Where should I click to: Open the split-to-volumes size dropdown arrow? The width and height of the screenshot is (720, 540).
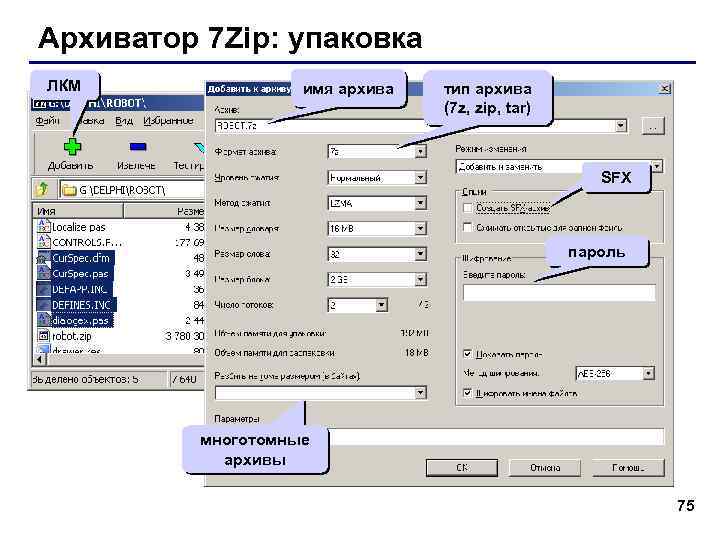pyautogui.click(x=420, y=393)
